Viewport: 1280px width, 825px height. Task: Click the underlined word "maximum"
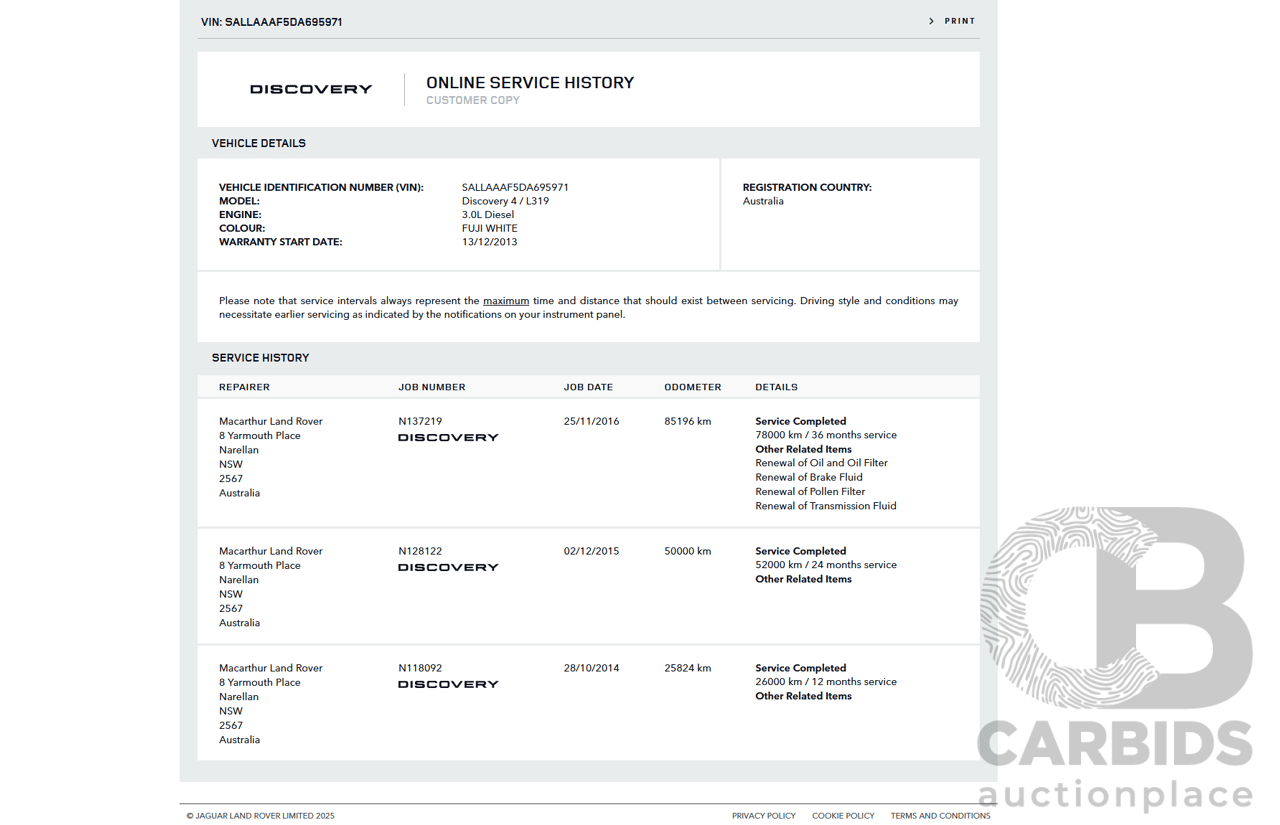[506, 301]
